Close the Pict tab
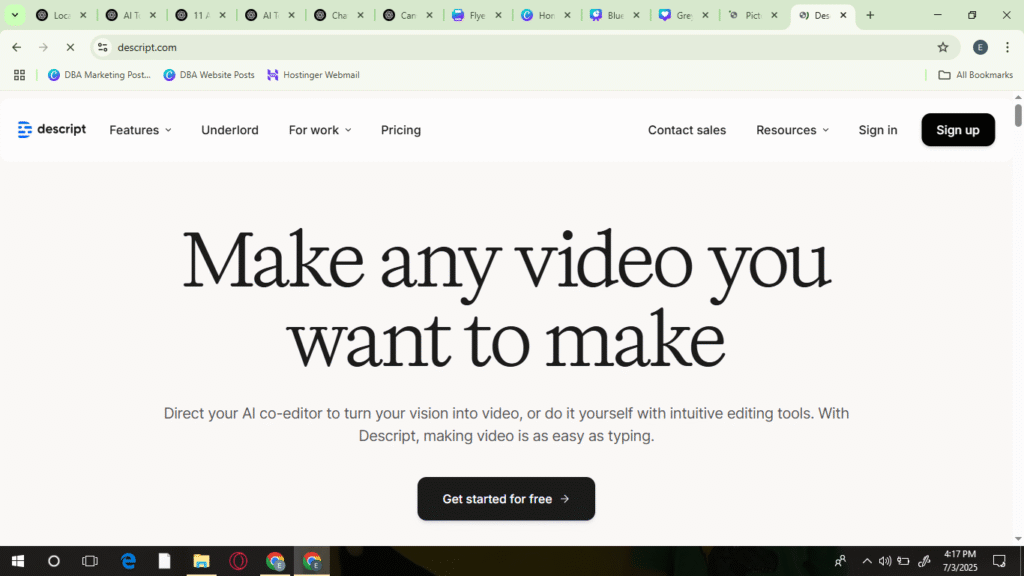The height and width of the screenshot is (576, 1024). [774, 15]
